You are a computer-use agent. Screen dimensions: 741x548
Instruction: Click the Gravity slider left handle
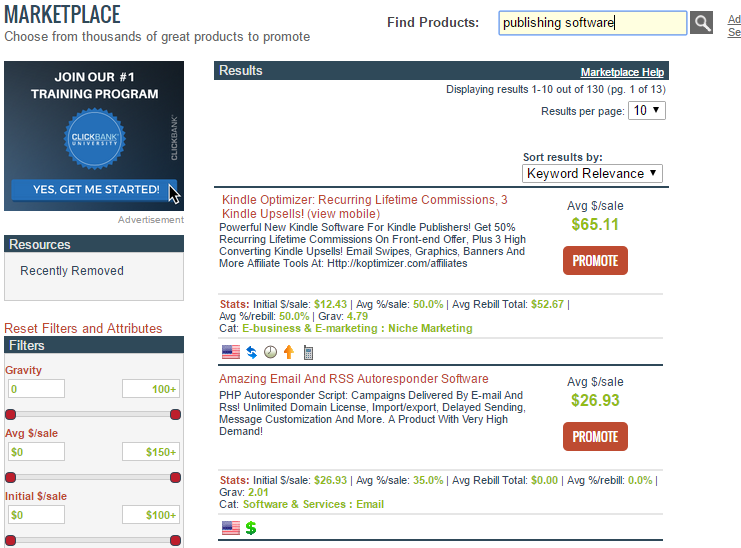[x=11, y=414]
